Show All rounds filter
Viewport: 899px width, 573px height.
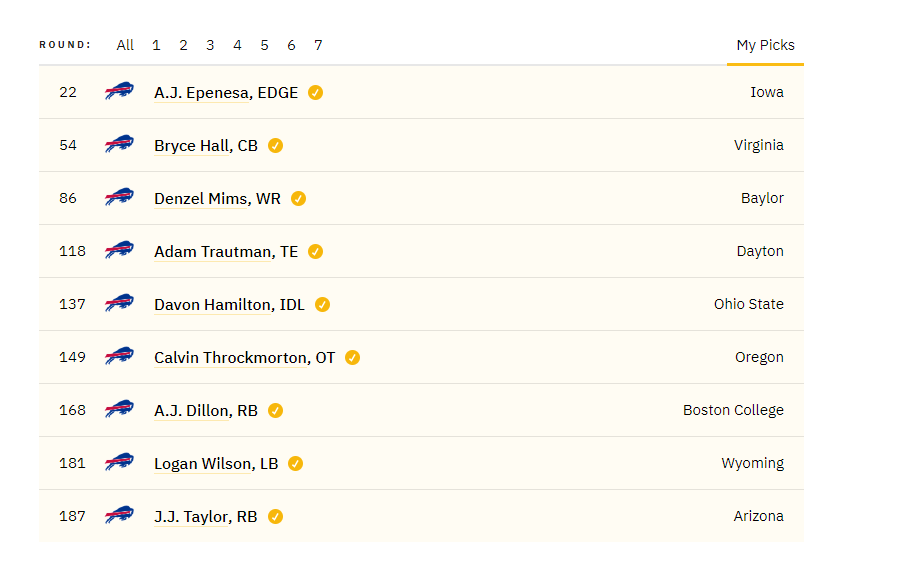point(125,45)
